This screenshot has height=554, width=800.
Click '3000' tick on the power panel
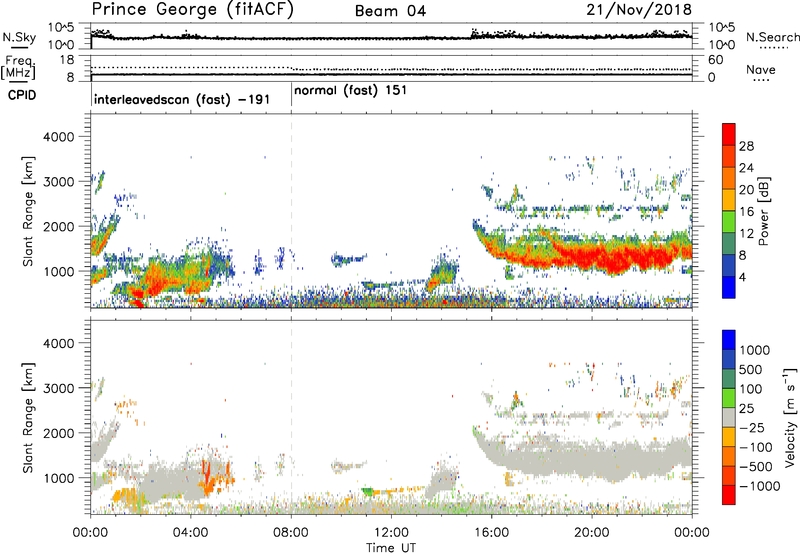58,182
